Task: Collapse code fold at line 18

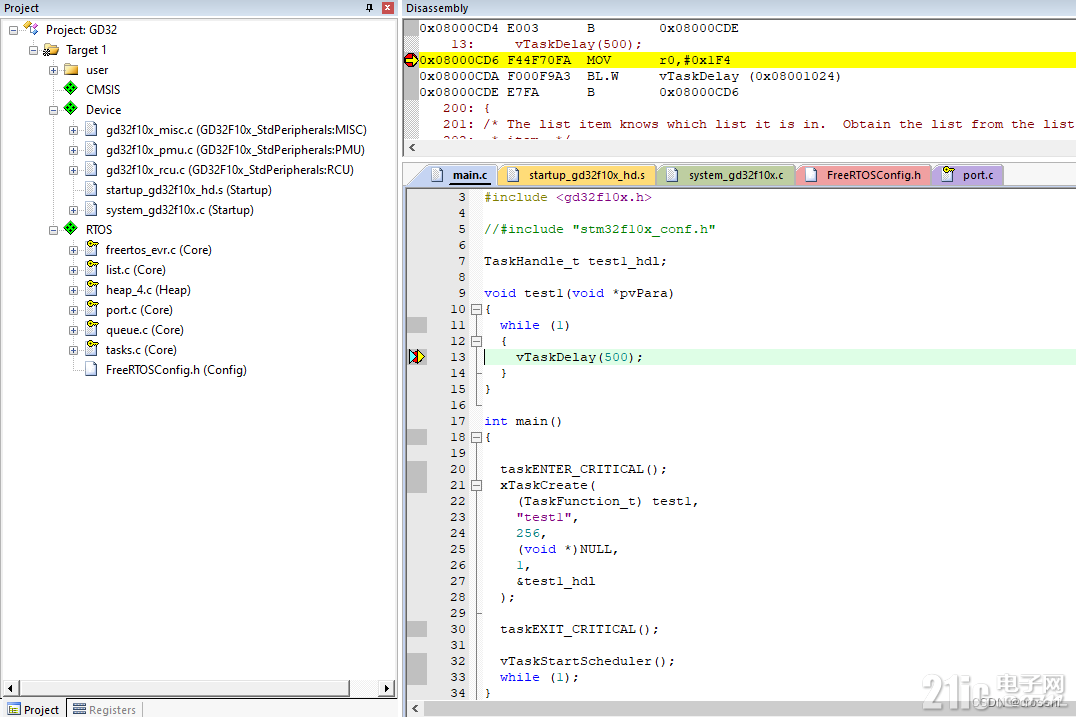Action: click(x=476, y=437)
